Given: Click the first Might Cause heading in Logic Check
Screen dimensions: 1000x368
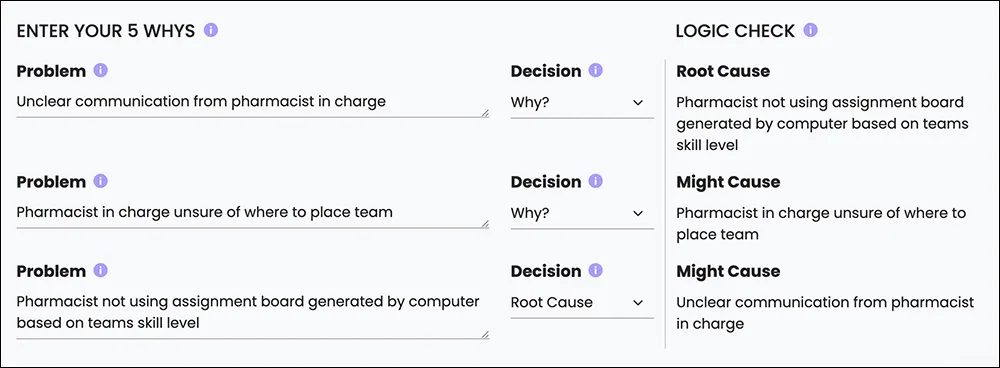Looking at the screenshot, I should [728, 182].
